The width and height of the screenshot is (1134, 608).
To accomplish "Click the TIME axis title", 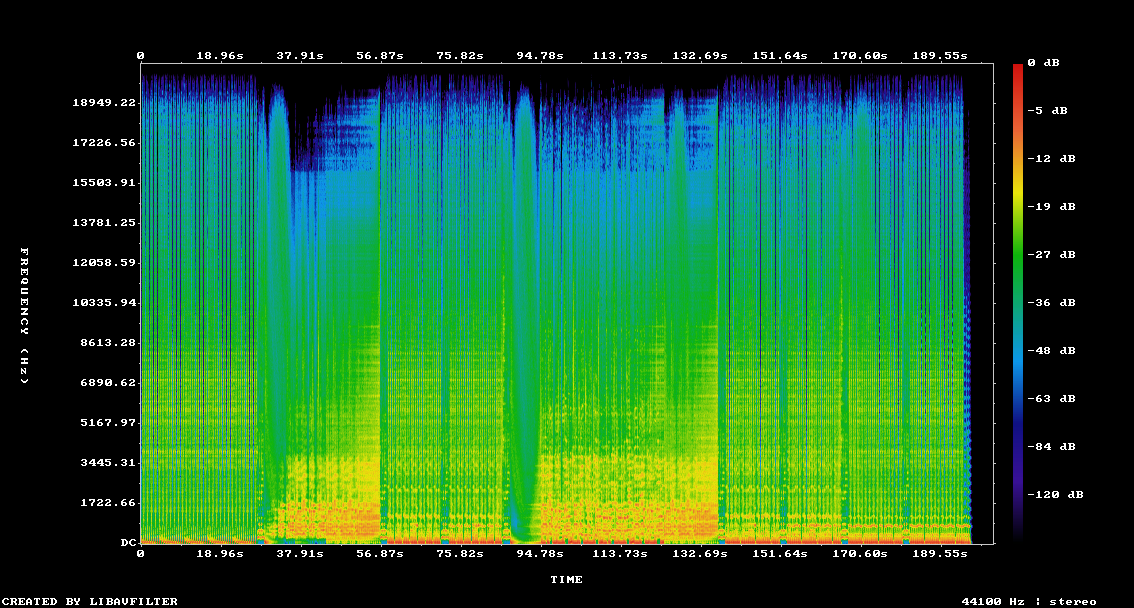I will [566, 580].
